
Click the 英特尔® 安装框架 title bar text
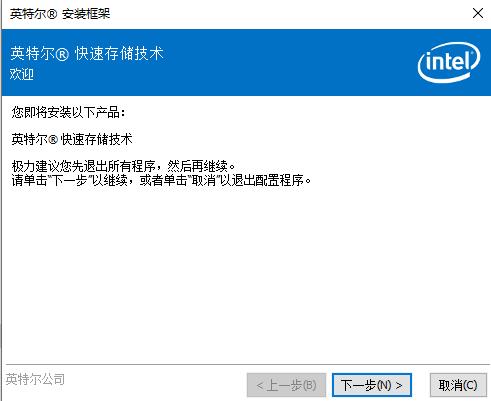(60, 14)
